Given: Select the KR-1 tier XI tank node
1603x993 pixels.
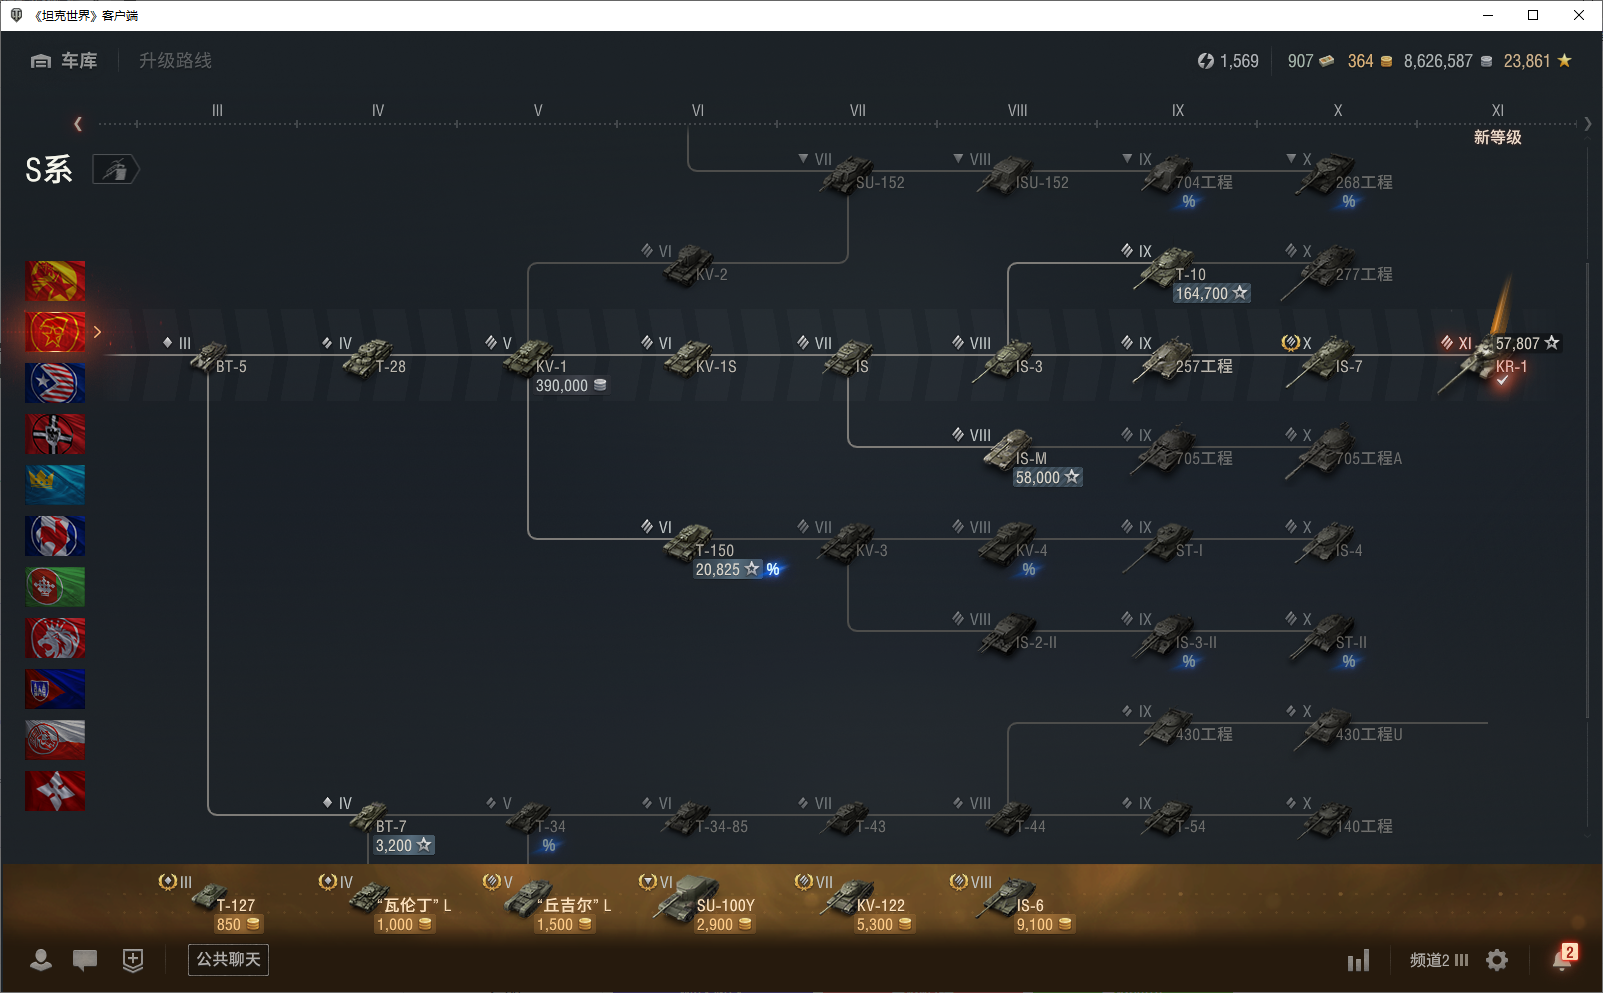Looking at the screenshot, I should [x=1472, y=366].
